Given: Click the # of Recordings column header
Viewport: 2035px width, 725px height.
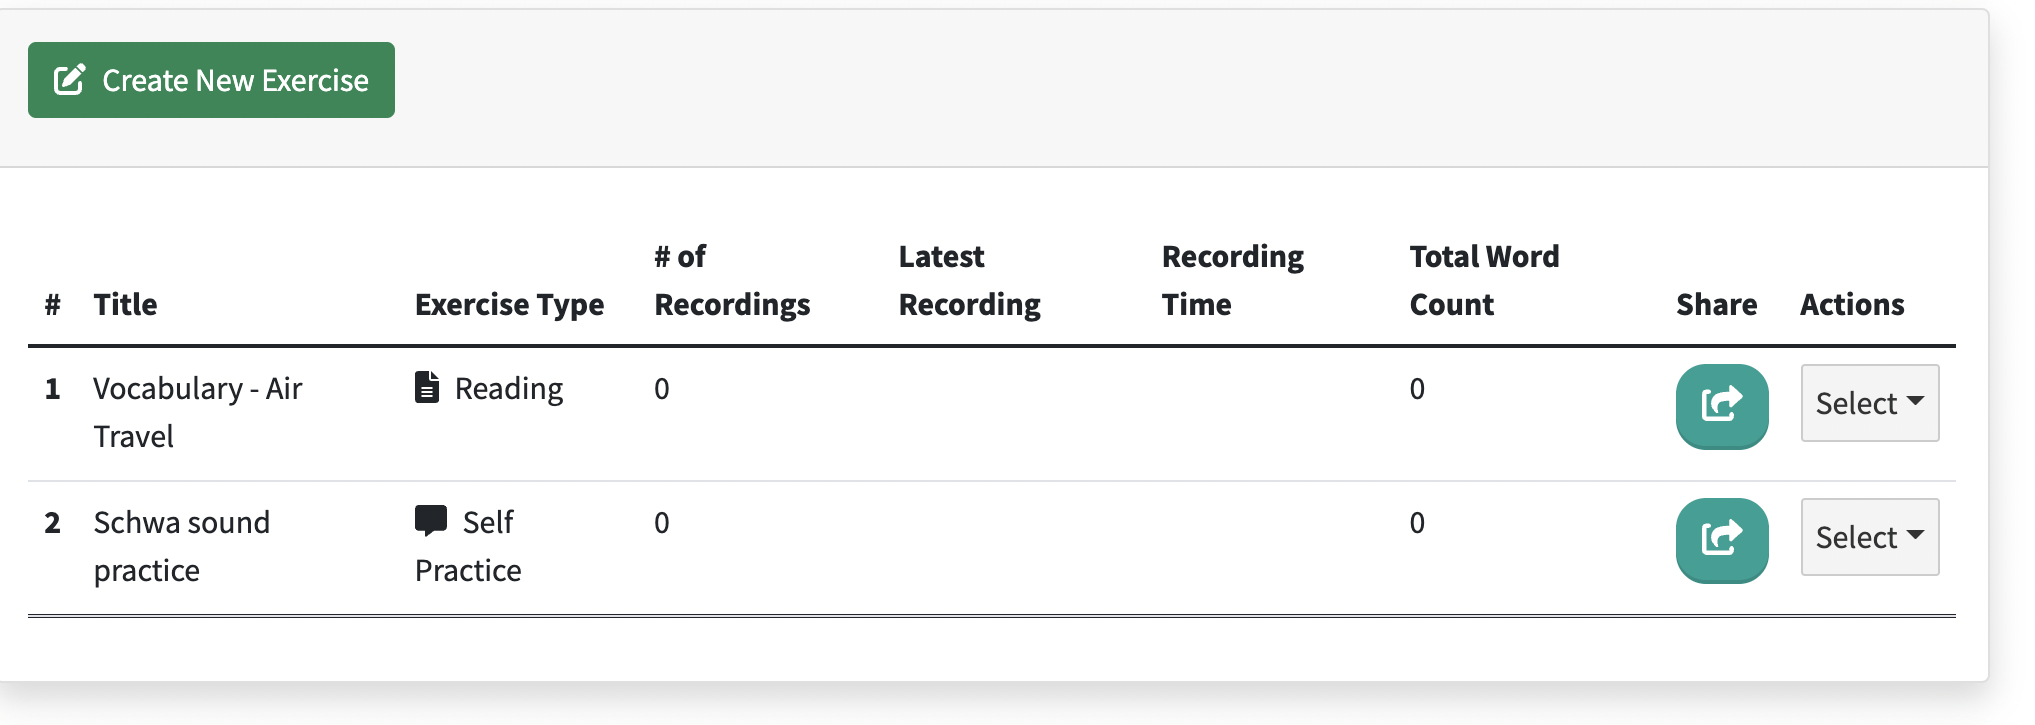Looking at the screenshot, I should coord(732,280).
